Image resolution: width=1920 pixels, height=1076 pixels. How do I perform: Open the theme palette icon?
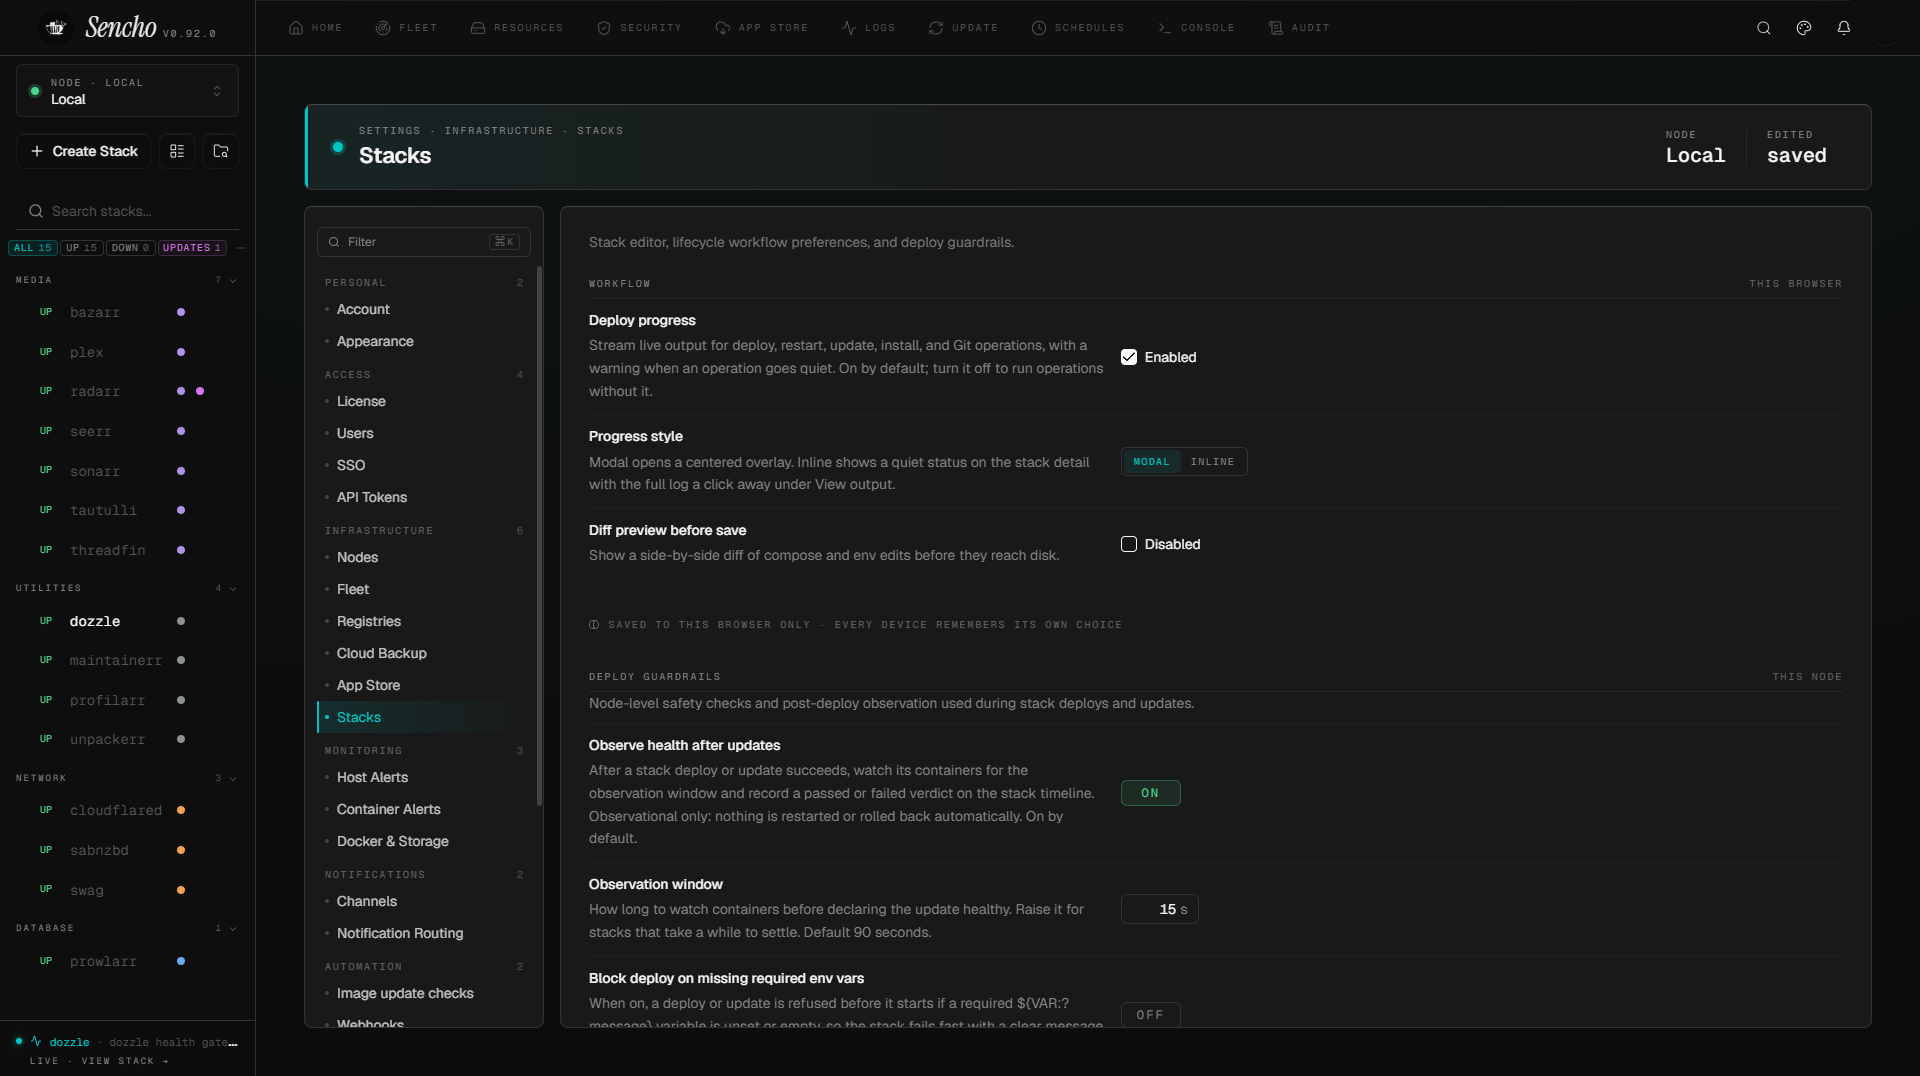tap(1804, 28)
